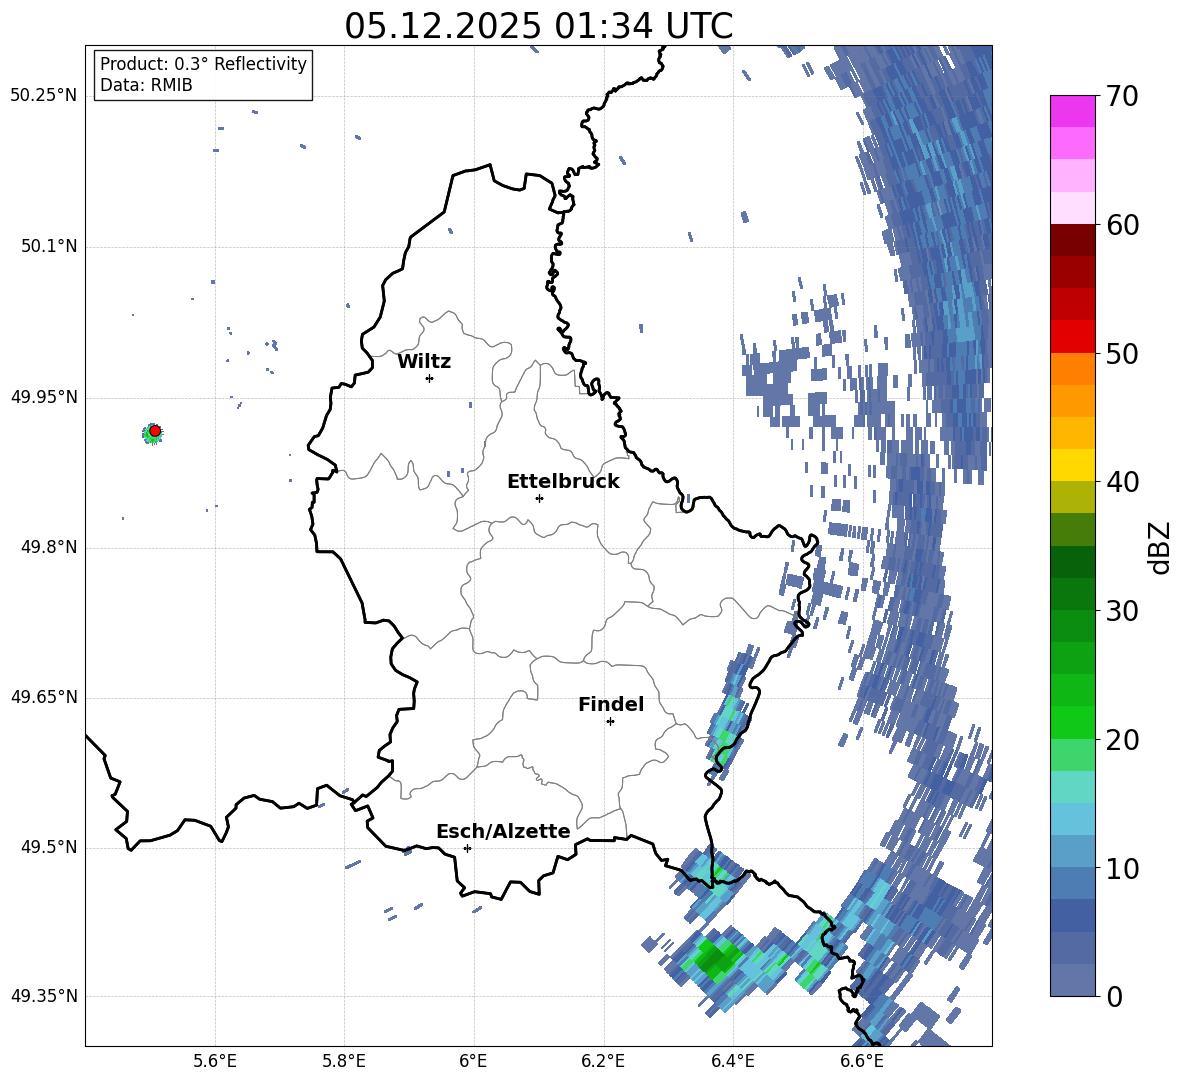Click the 5.8°E longitude label
The height and width of the screenshot is (1081, 1184).
(x=344, y=1061)
